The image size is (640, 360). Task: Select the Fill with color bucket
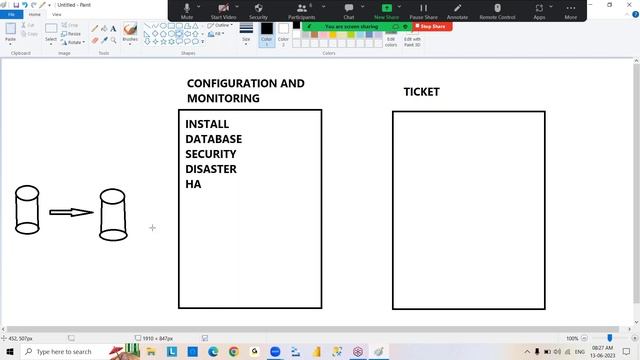tap(104, 29)
